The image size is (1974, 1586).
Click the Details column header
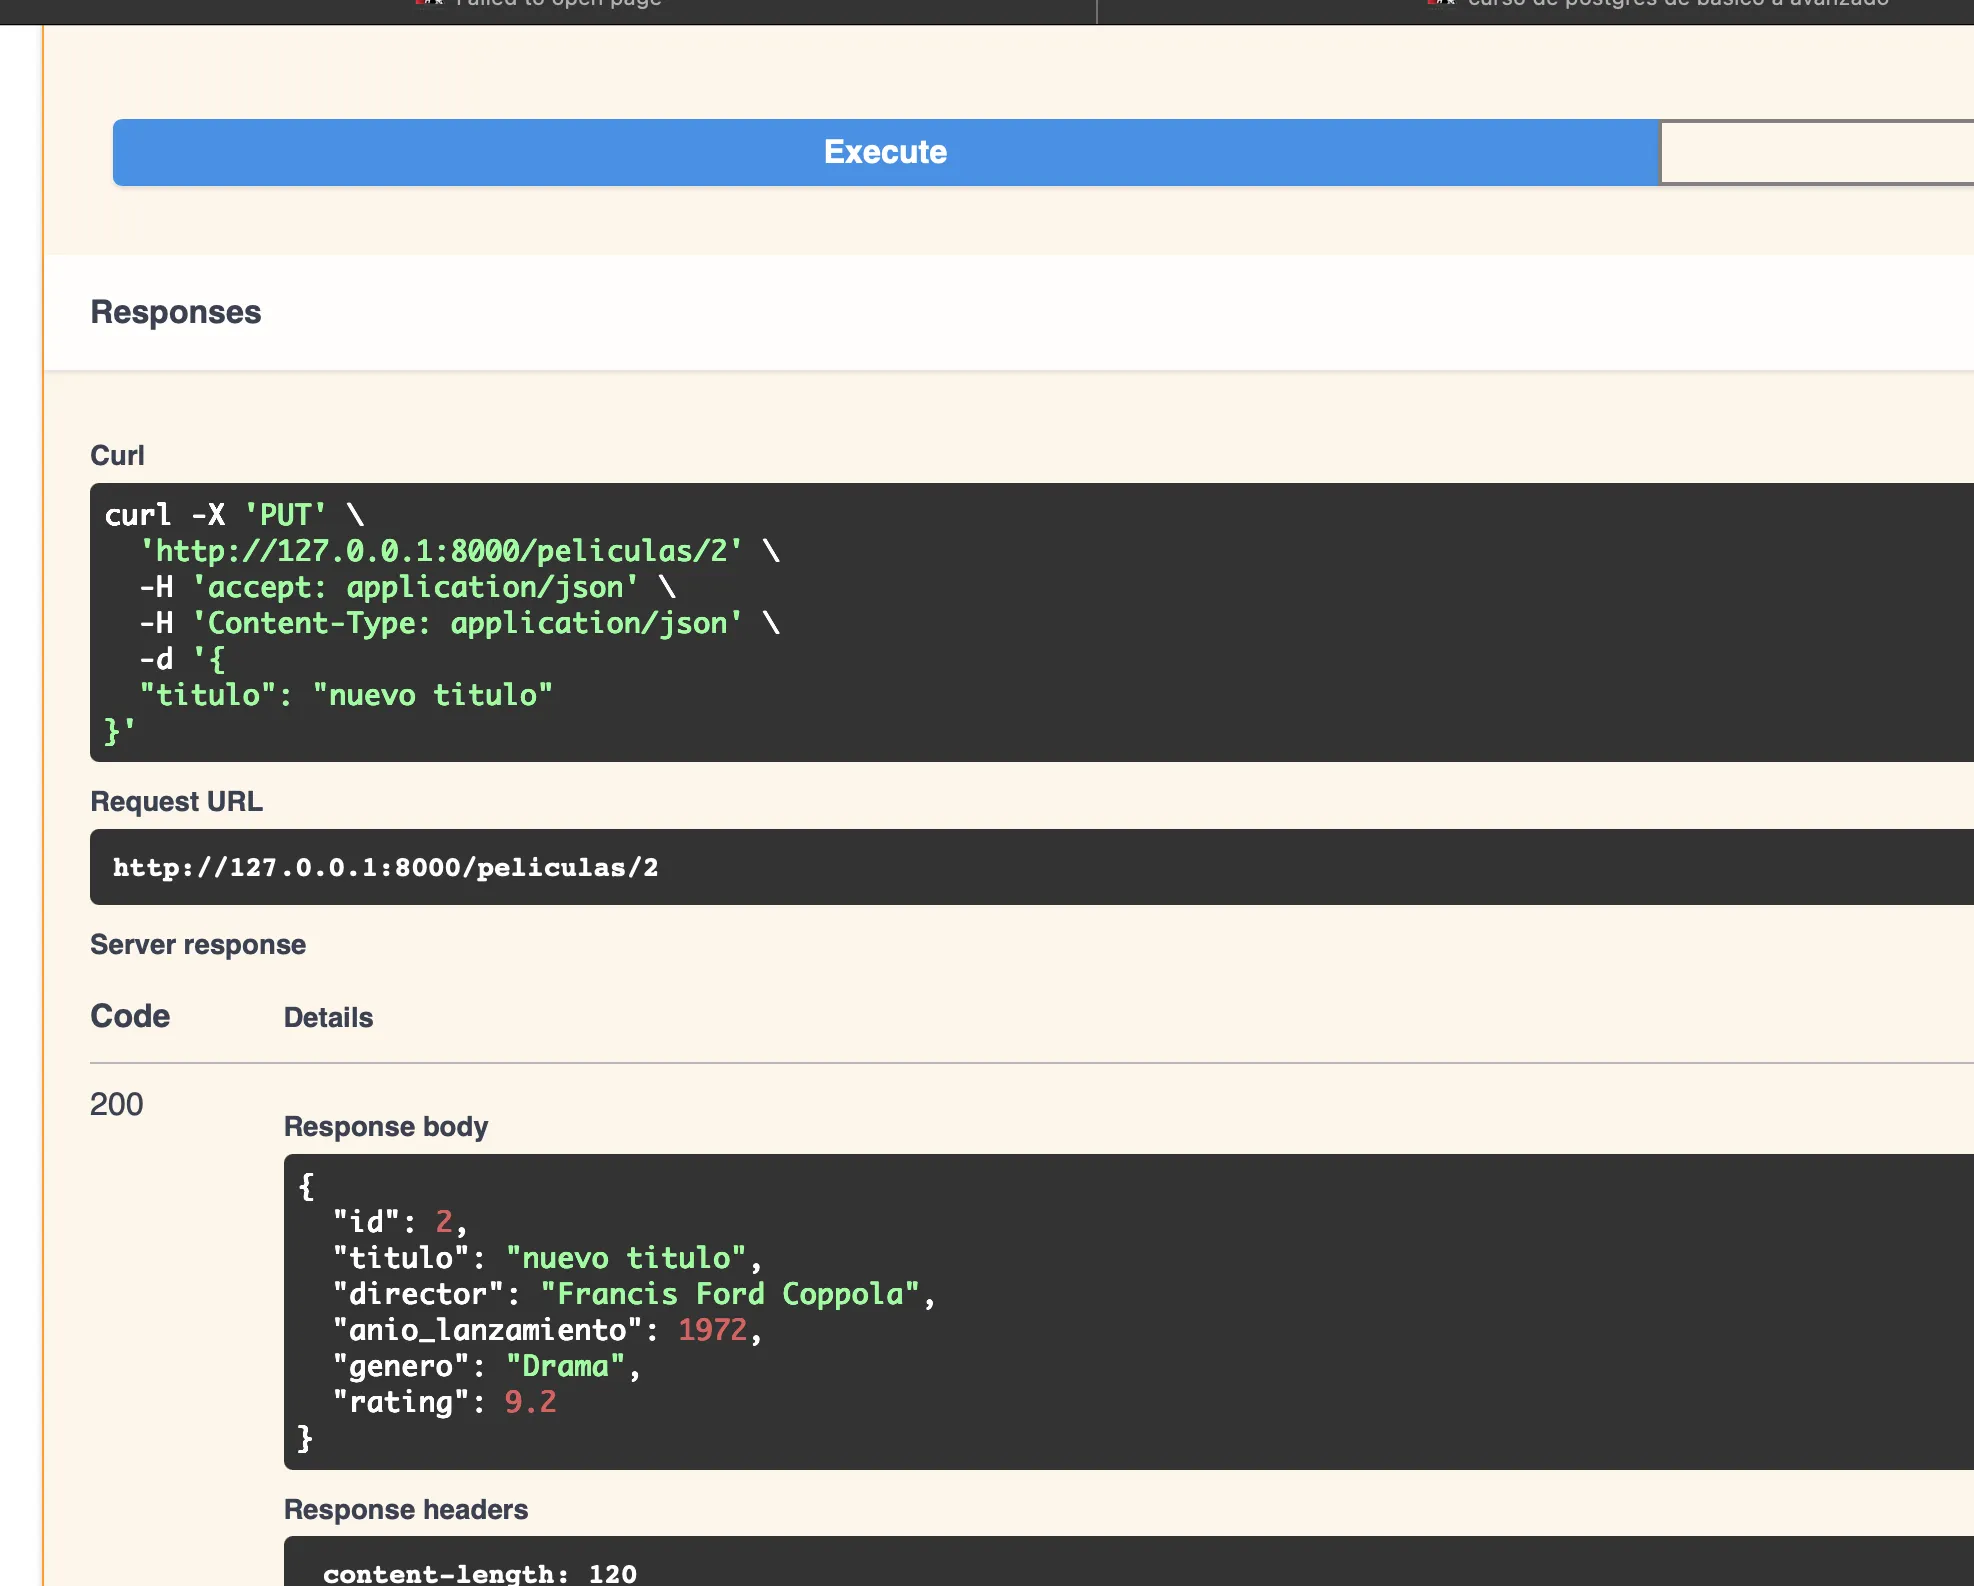(x=328, y=1017)
